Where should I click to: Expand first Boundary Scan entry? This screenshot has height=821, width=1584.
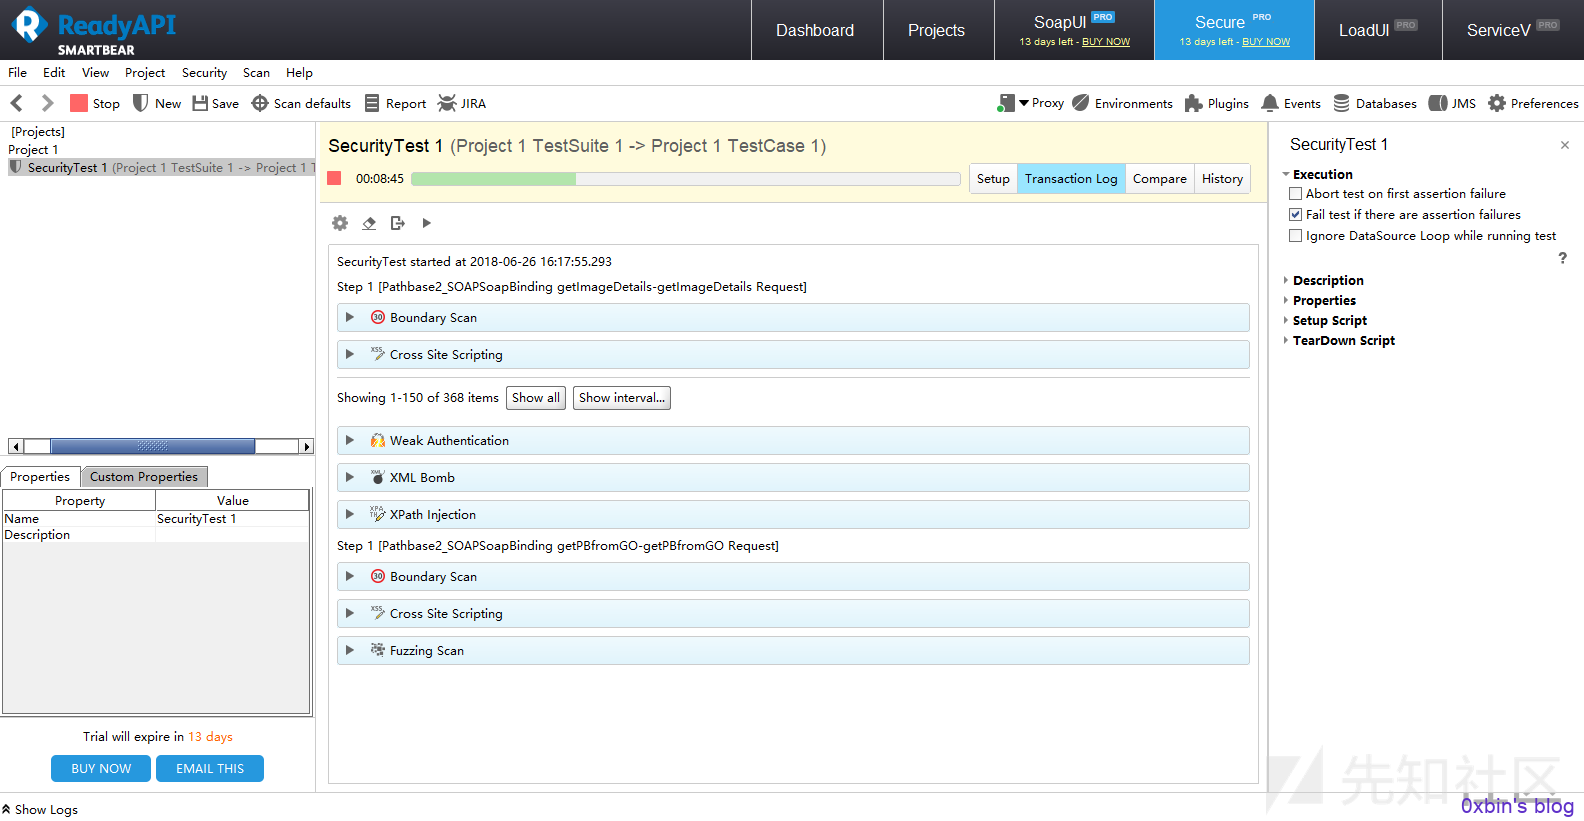coord(350,317)
